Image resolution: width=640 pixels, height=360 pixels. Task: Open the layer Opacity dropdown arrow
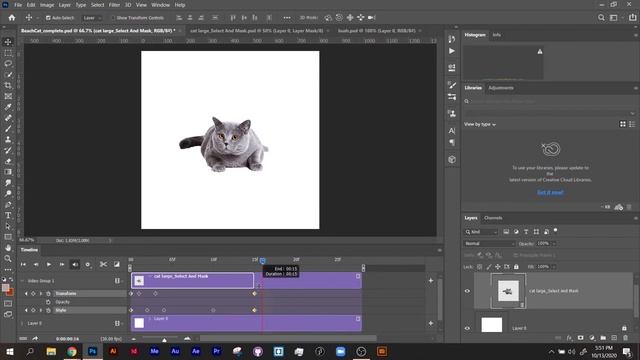[554, 243]
